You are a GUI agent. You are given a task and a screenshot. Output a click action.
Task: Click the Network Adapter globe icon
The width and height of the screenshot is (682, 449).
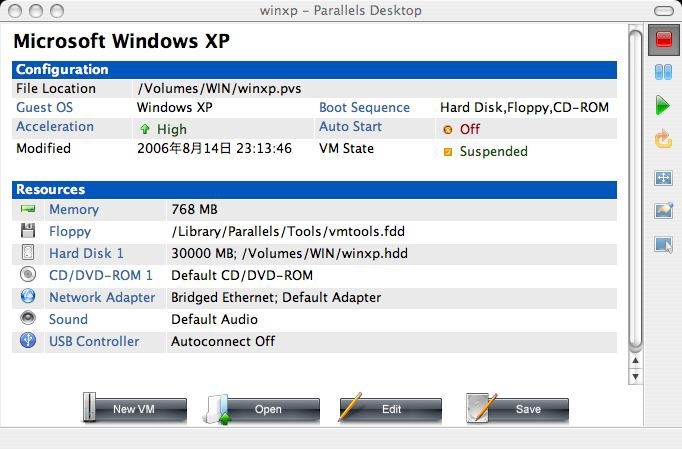pyautogui.click(x=28, y=296)
